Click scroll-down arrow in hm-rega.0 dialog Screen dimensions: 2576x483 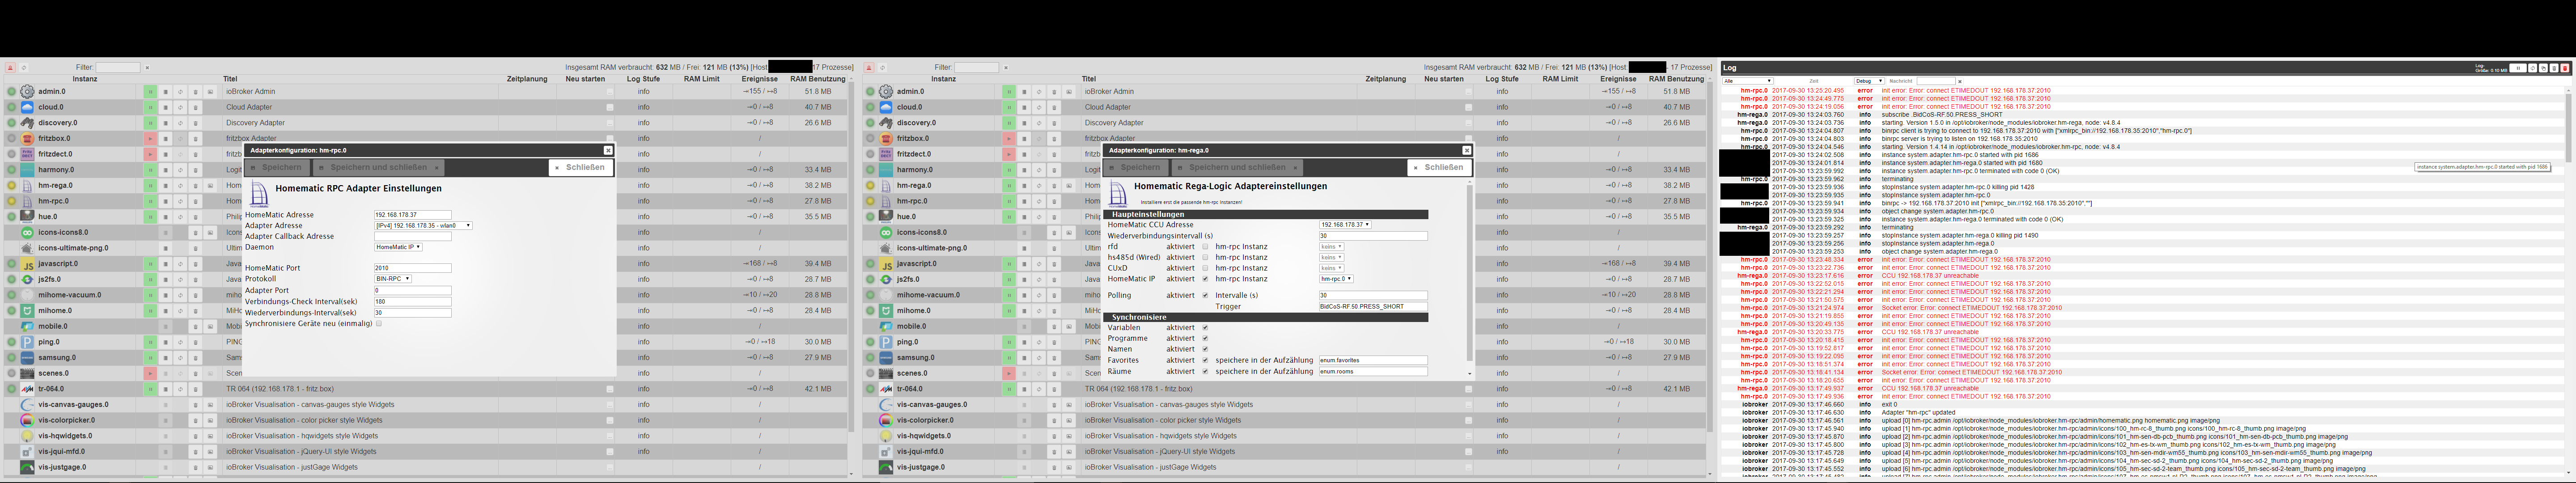tap(1469, 374)
